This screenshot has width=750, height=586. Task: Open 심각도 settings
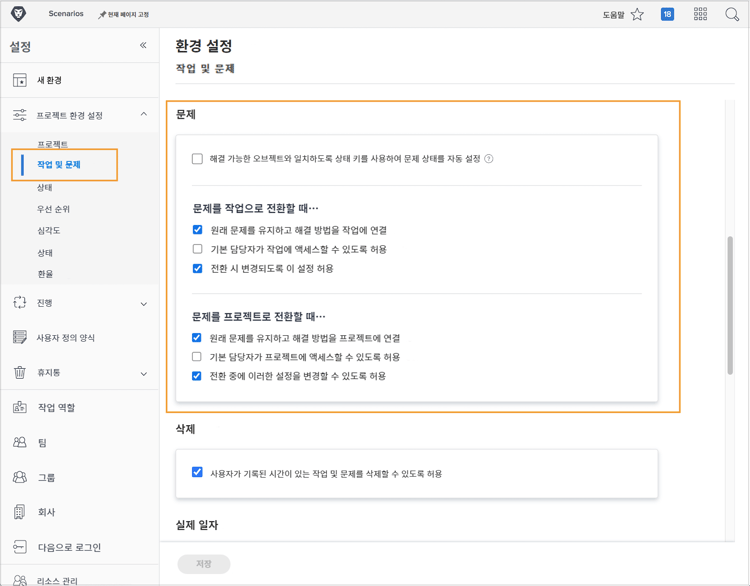48,231
